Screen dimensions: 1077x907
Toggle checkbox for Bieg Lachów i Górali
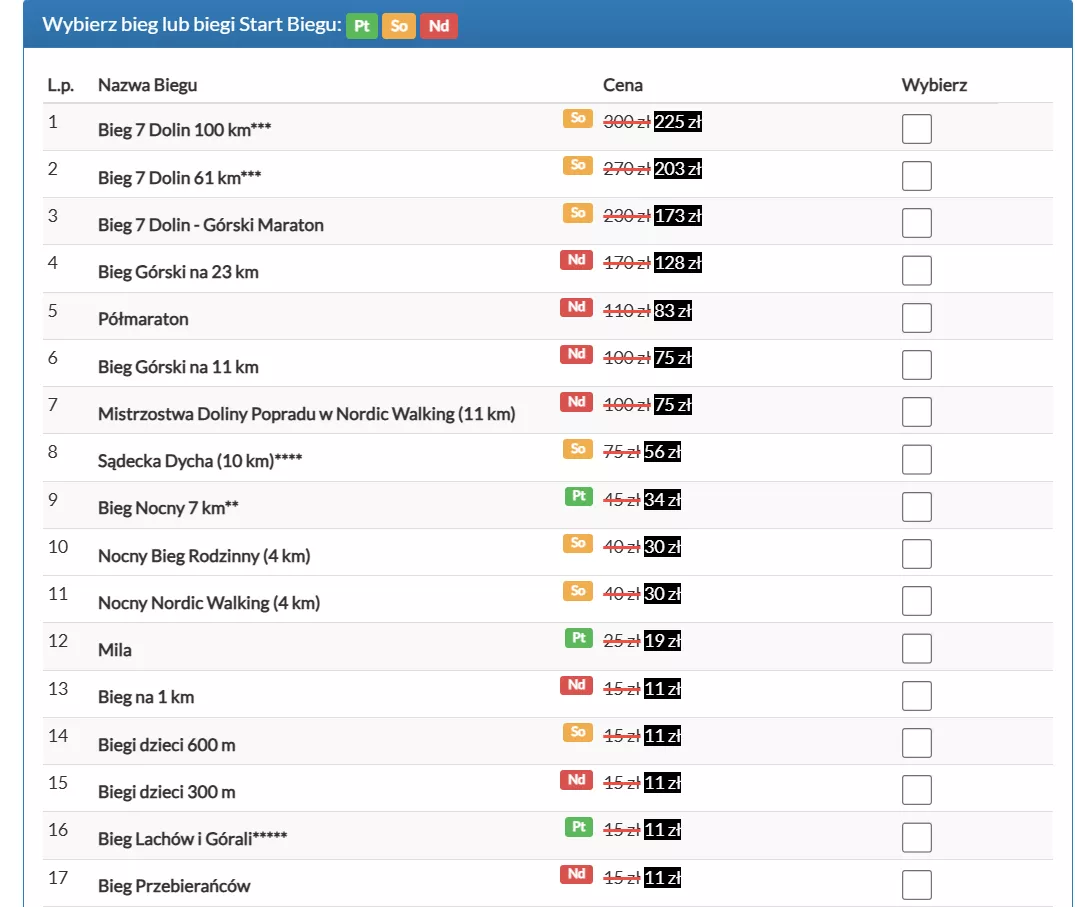click(916, 838)
